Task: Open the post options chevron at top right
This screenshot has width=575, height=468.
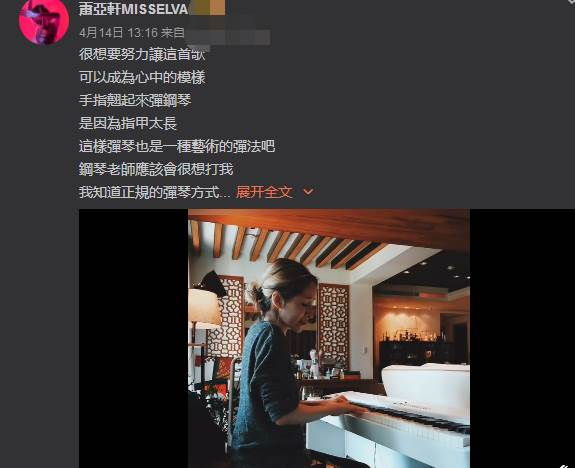Action: [571, 2]
